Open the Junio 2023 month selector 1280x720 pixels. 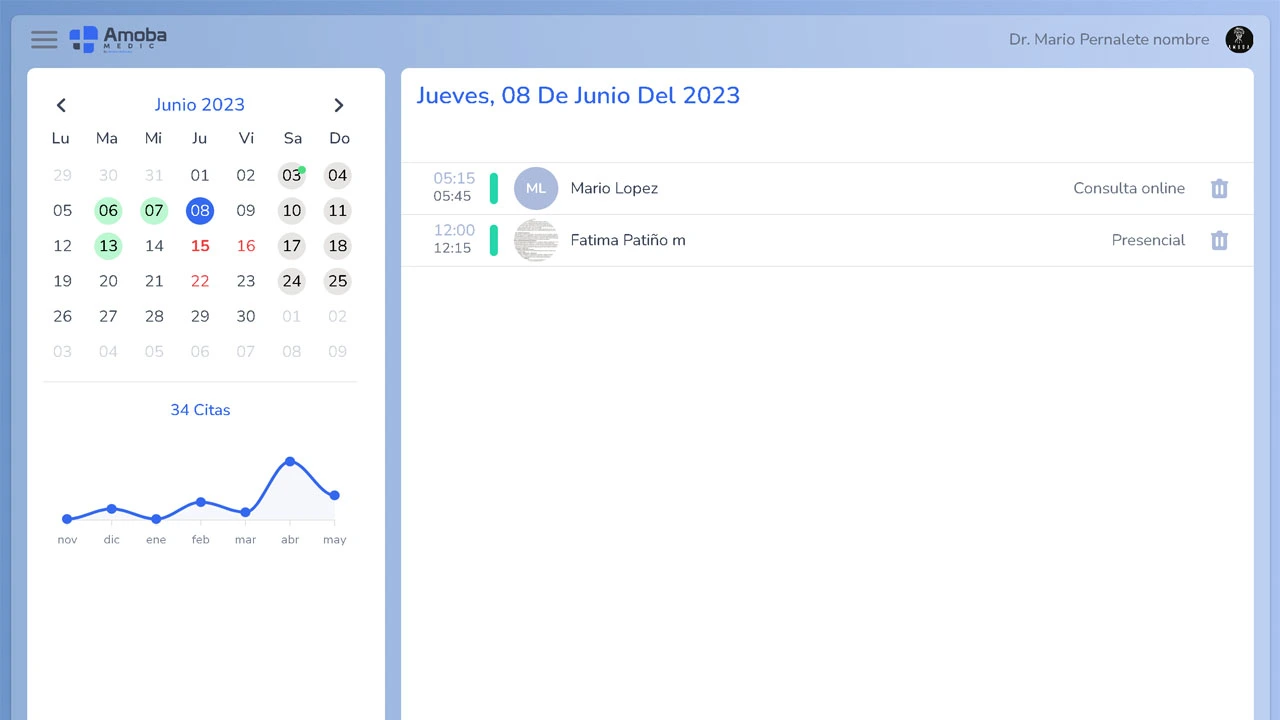[200, 105]
